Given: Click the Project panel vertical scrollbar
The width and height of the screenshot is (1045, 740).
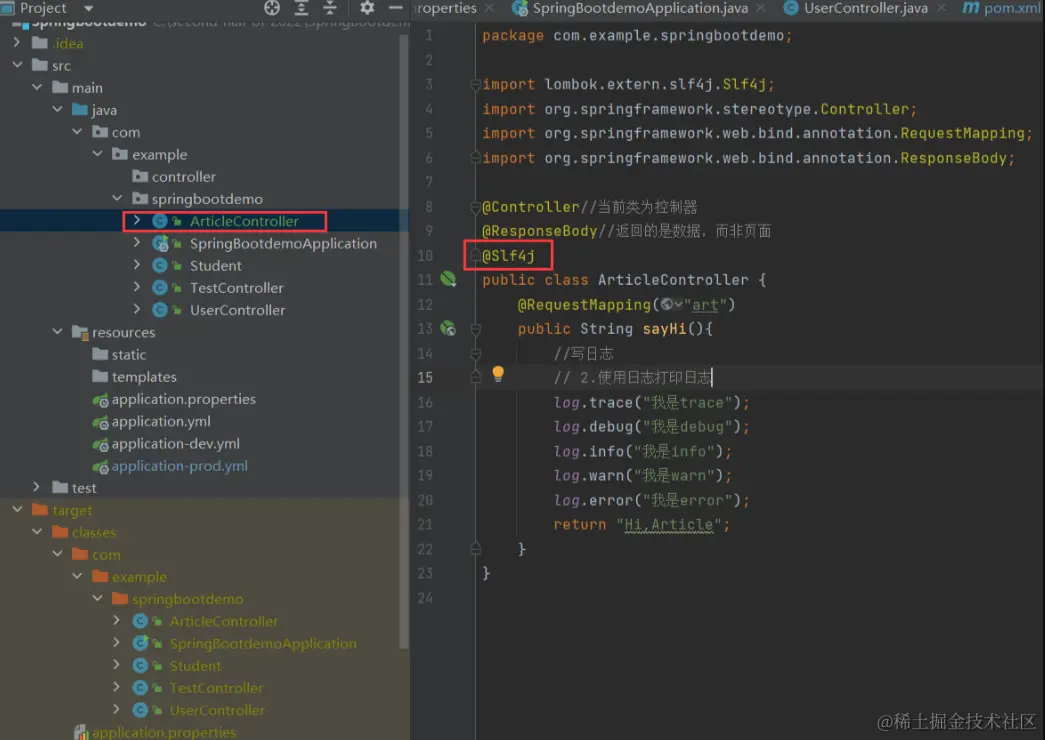Looking at the screenshot, I should click(403, 340).
